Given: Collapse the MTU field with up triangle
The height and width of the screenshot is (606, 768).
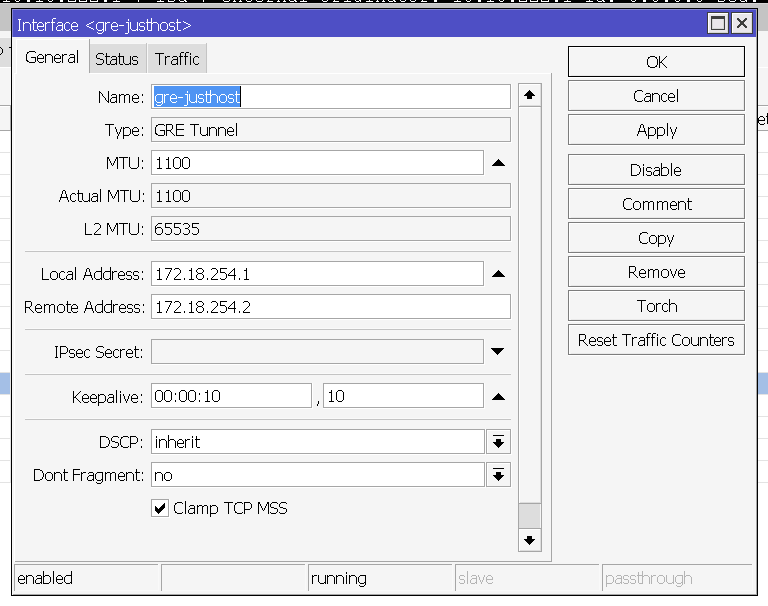Looking at the screenshot, I should [x=498, y=163].
